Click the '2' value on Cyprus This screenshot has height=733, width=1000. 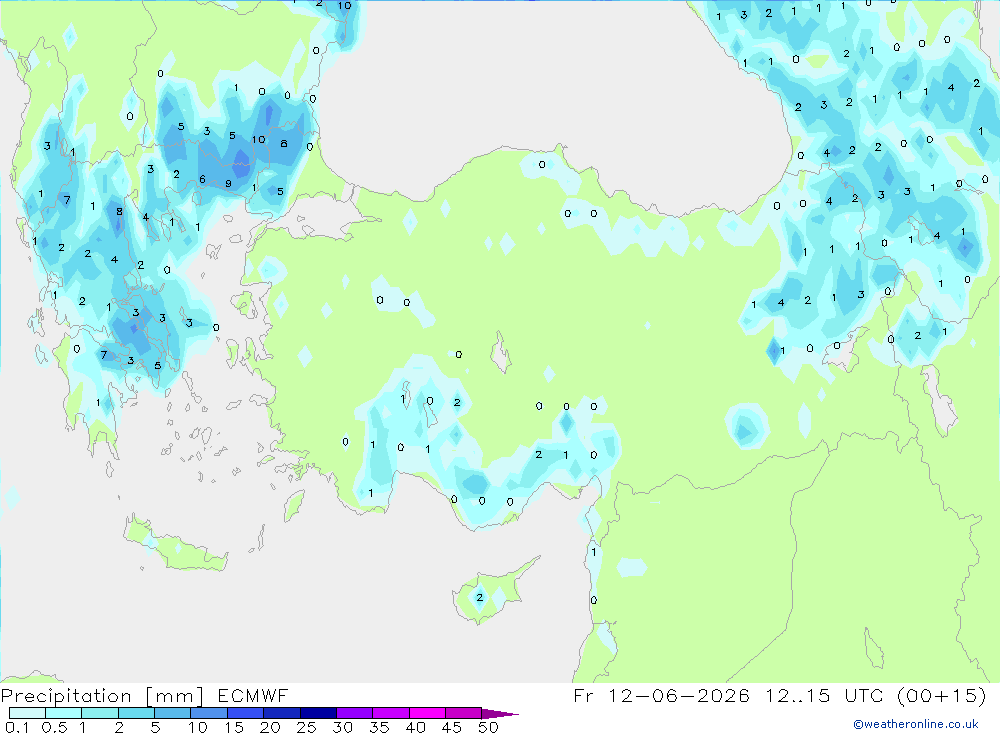pos(480,598)
